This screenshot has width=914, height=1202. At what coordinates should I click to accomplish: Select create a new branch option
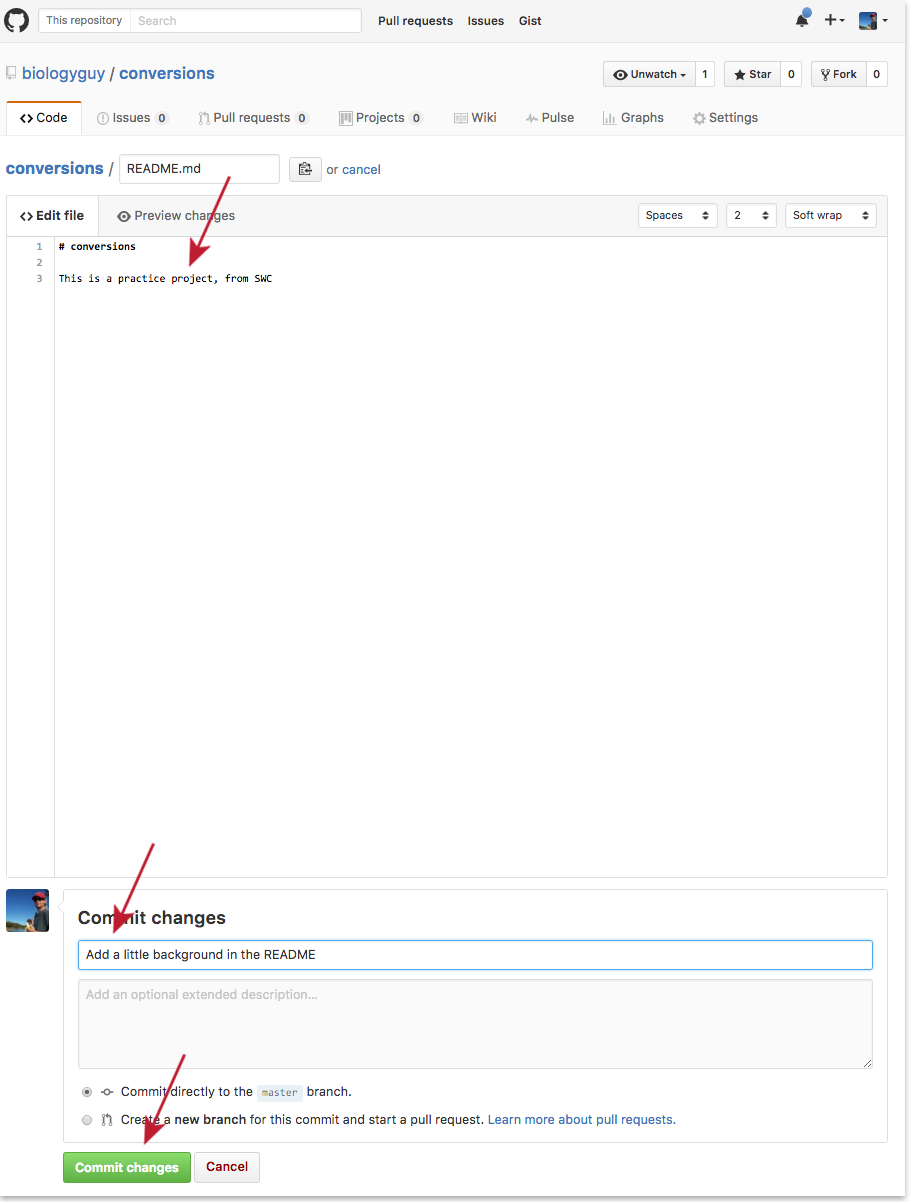coord(87,1120)
